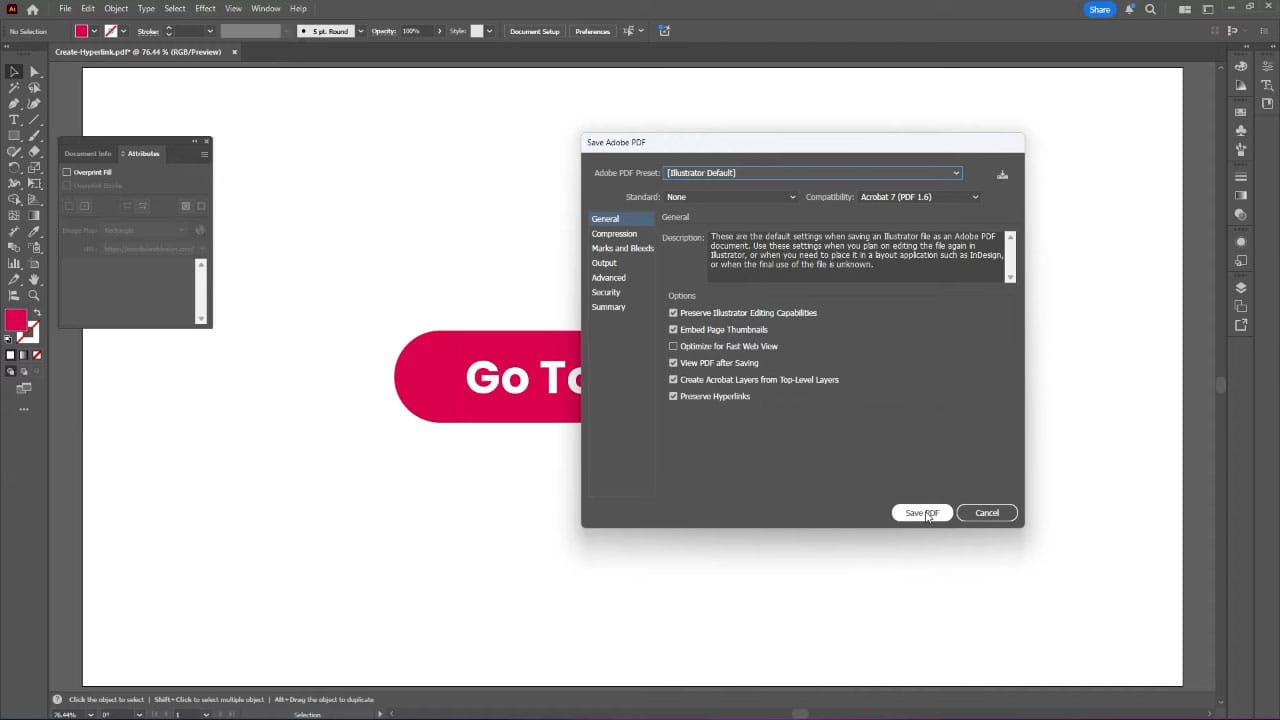Screen dimensions: 1280x720
Task: Click the Save PDF button
Action: pyautogui.click(x=921, y=513)
